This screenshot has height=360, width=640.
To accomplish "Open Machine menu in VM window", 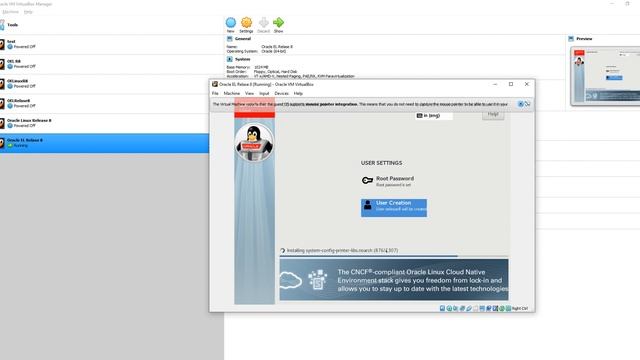I will click(x=231, y=93).
